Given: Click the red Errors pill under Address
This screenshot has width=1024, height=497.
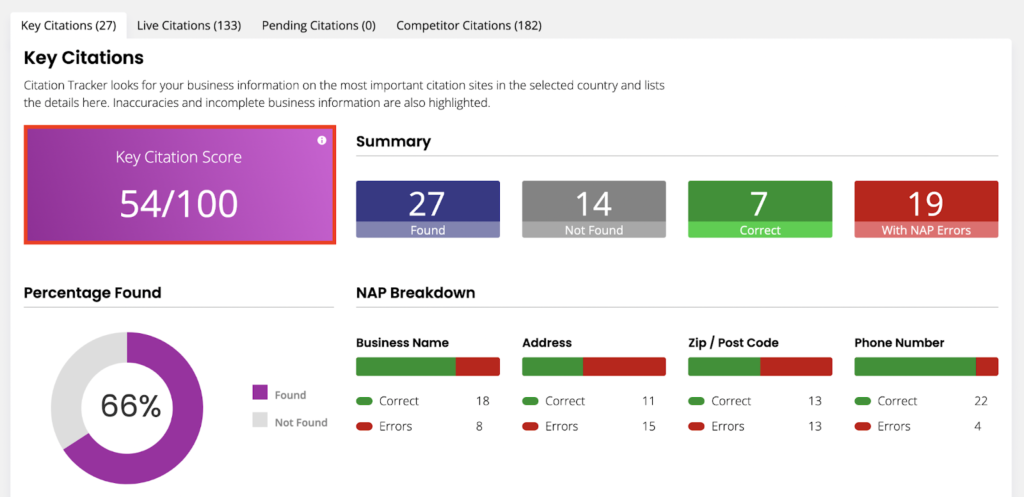Looking at the screenshot, I should (x=530, y=426).
